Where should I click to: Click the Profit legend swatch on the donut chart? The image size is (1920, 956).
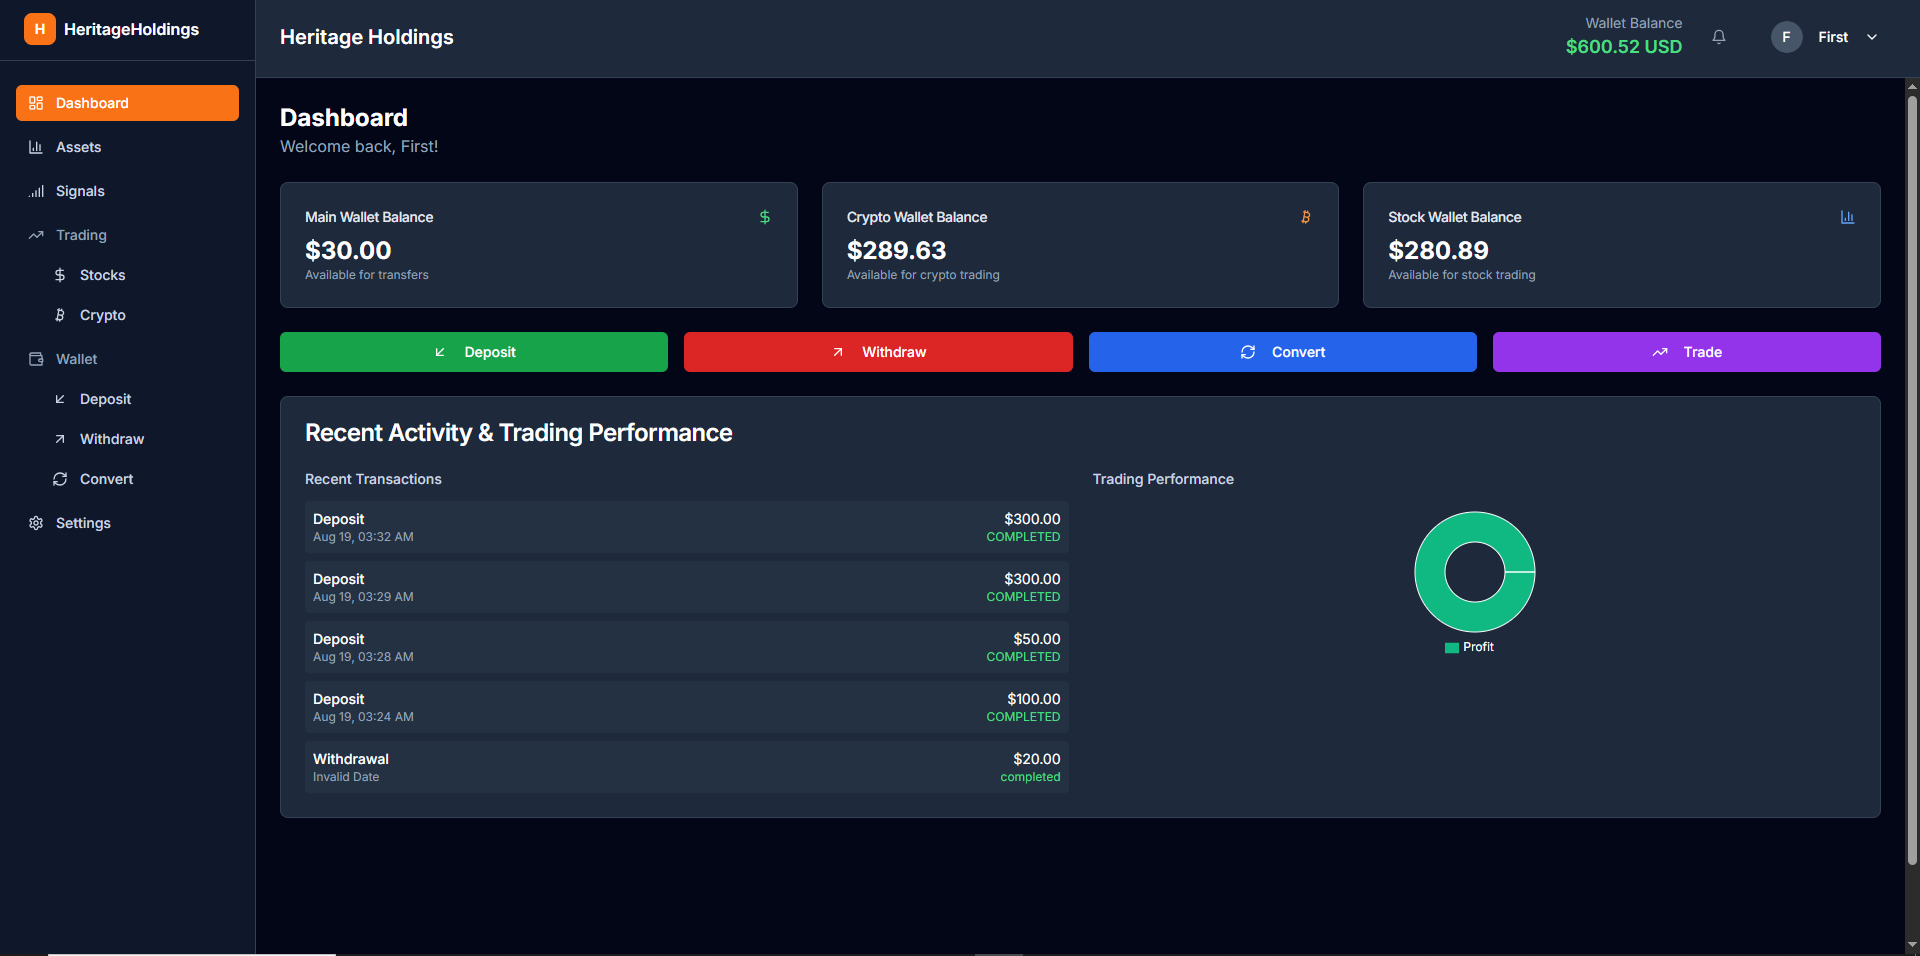pos(1452,647)
